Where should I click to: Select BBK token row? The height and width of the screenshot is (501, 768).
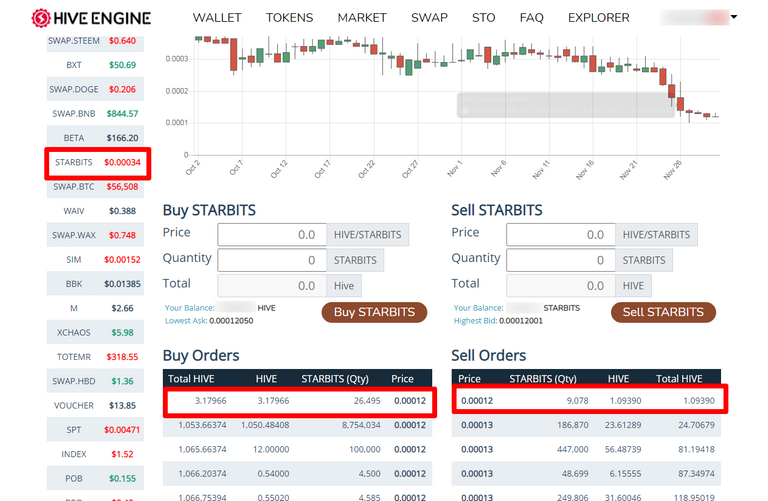[95, 284]
